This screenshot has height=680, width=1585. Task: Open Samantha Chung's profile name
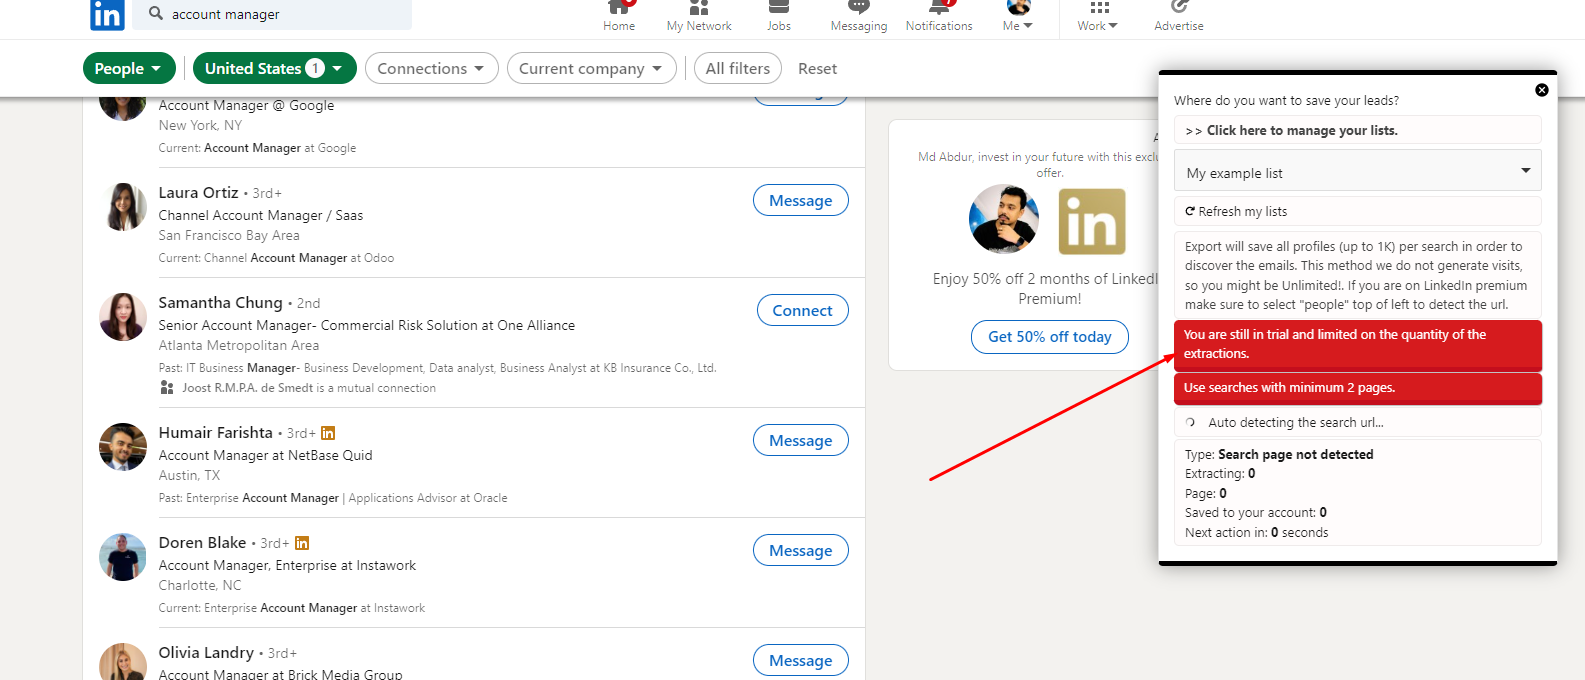tap(220, 302)
